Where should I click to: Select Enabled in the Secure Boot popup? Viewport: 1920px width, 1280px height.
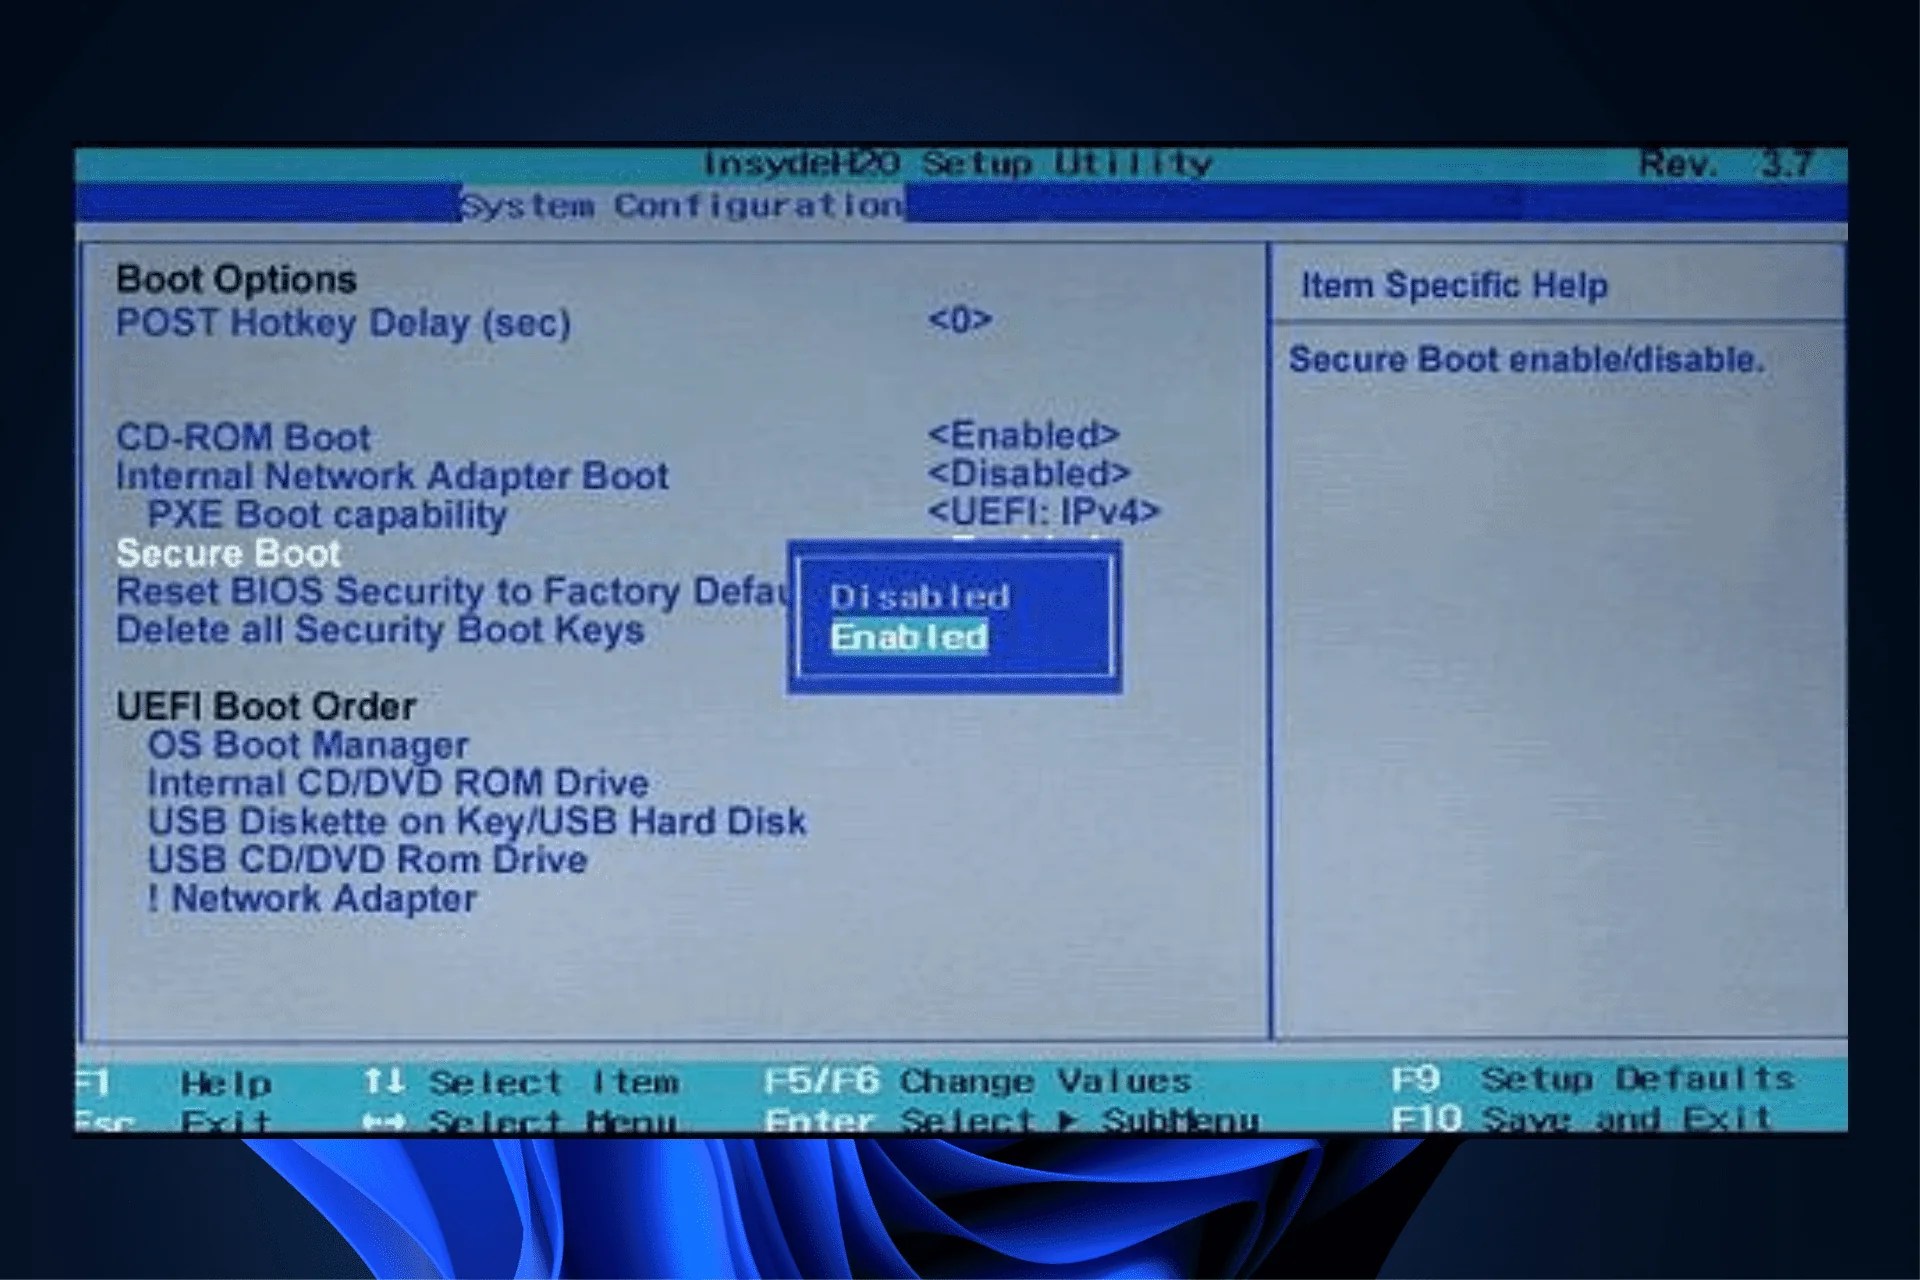[x=910, y=637]
